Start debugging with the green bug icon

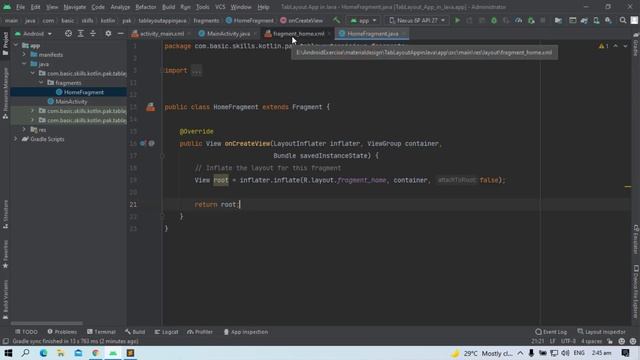(x=494, y=20)
